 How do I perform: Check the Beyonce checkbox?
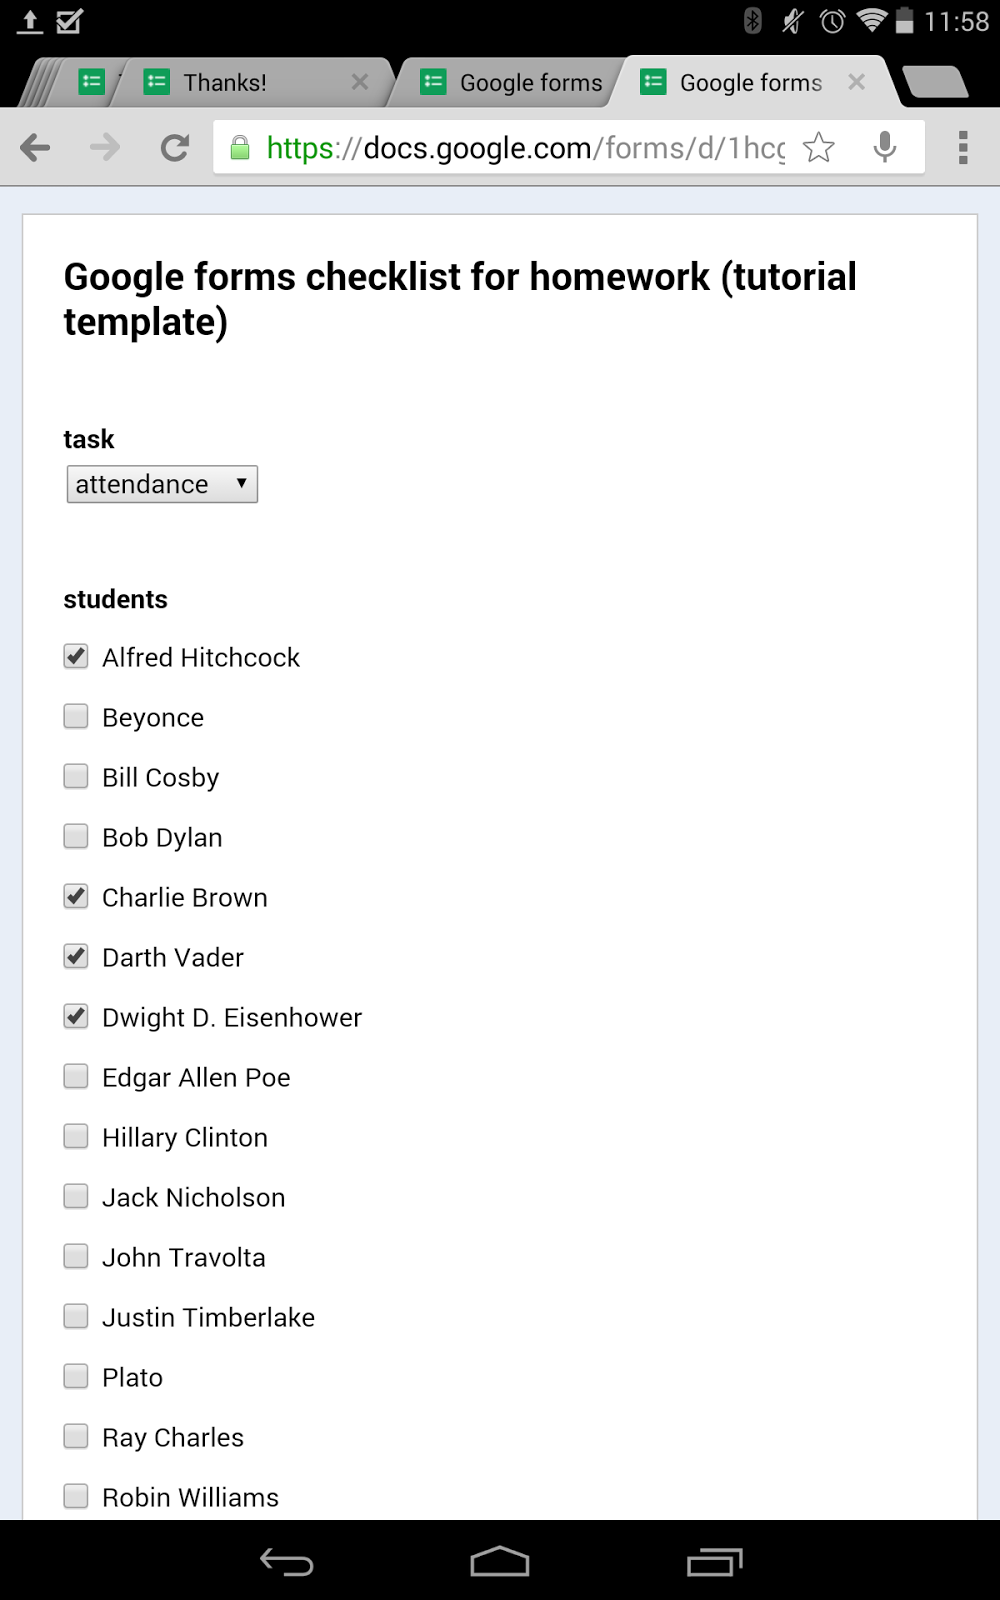tap(76, 716)
